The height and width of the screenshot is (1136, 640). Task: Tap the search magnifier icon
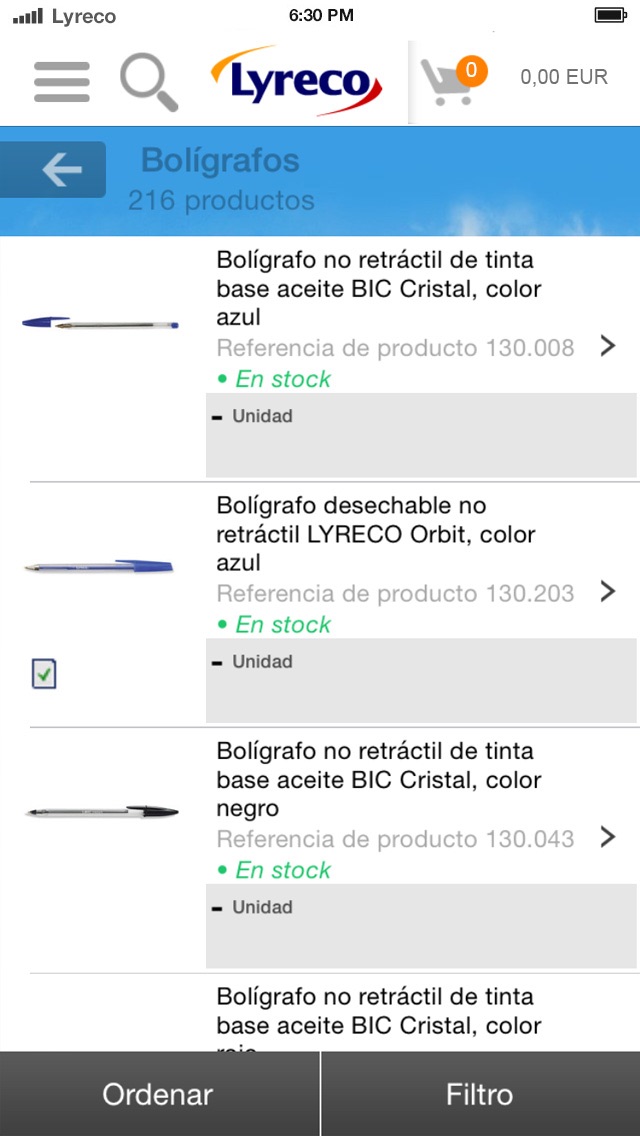pyautogui.click(x=149, y=81)
